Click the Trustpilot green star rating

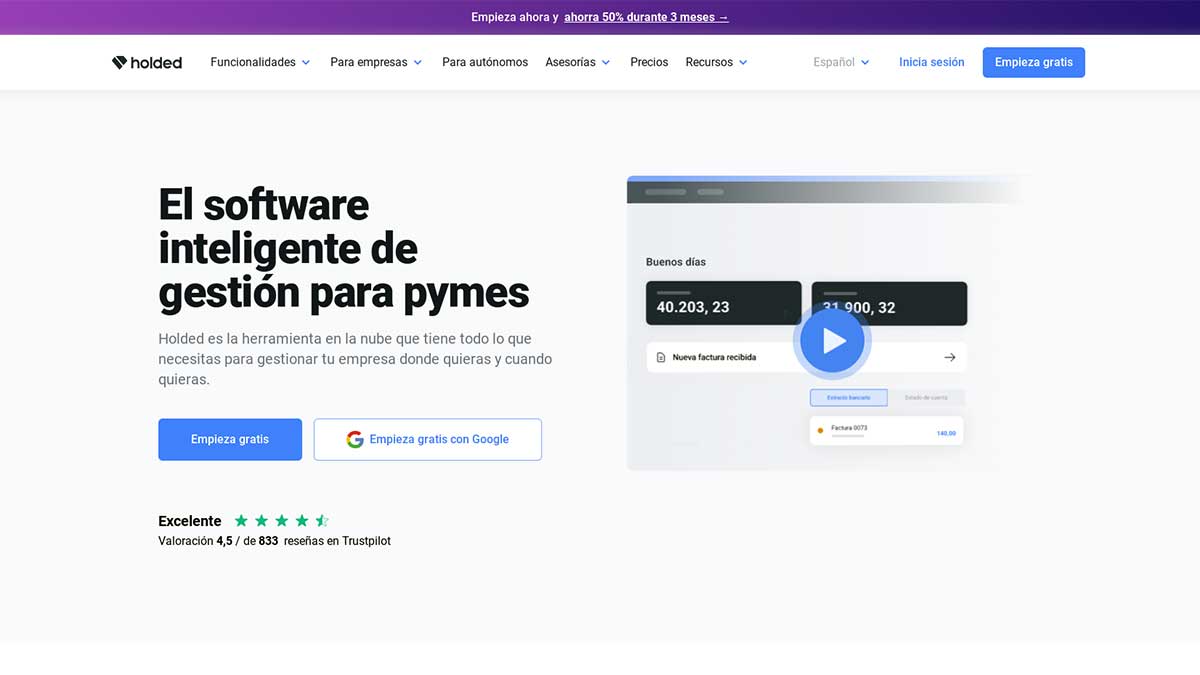tap(281, 521)
